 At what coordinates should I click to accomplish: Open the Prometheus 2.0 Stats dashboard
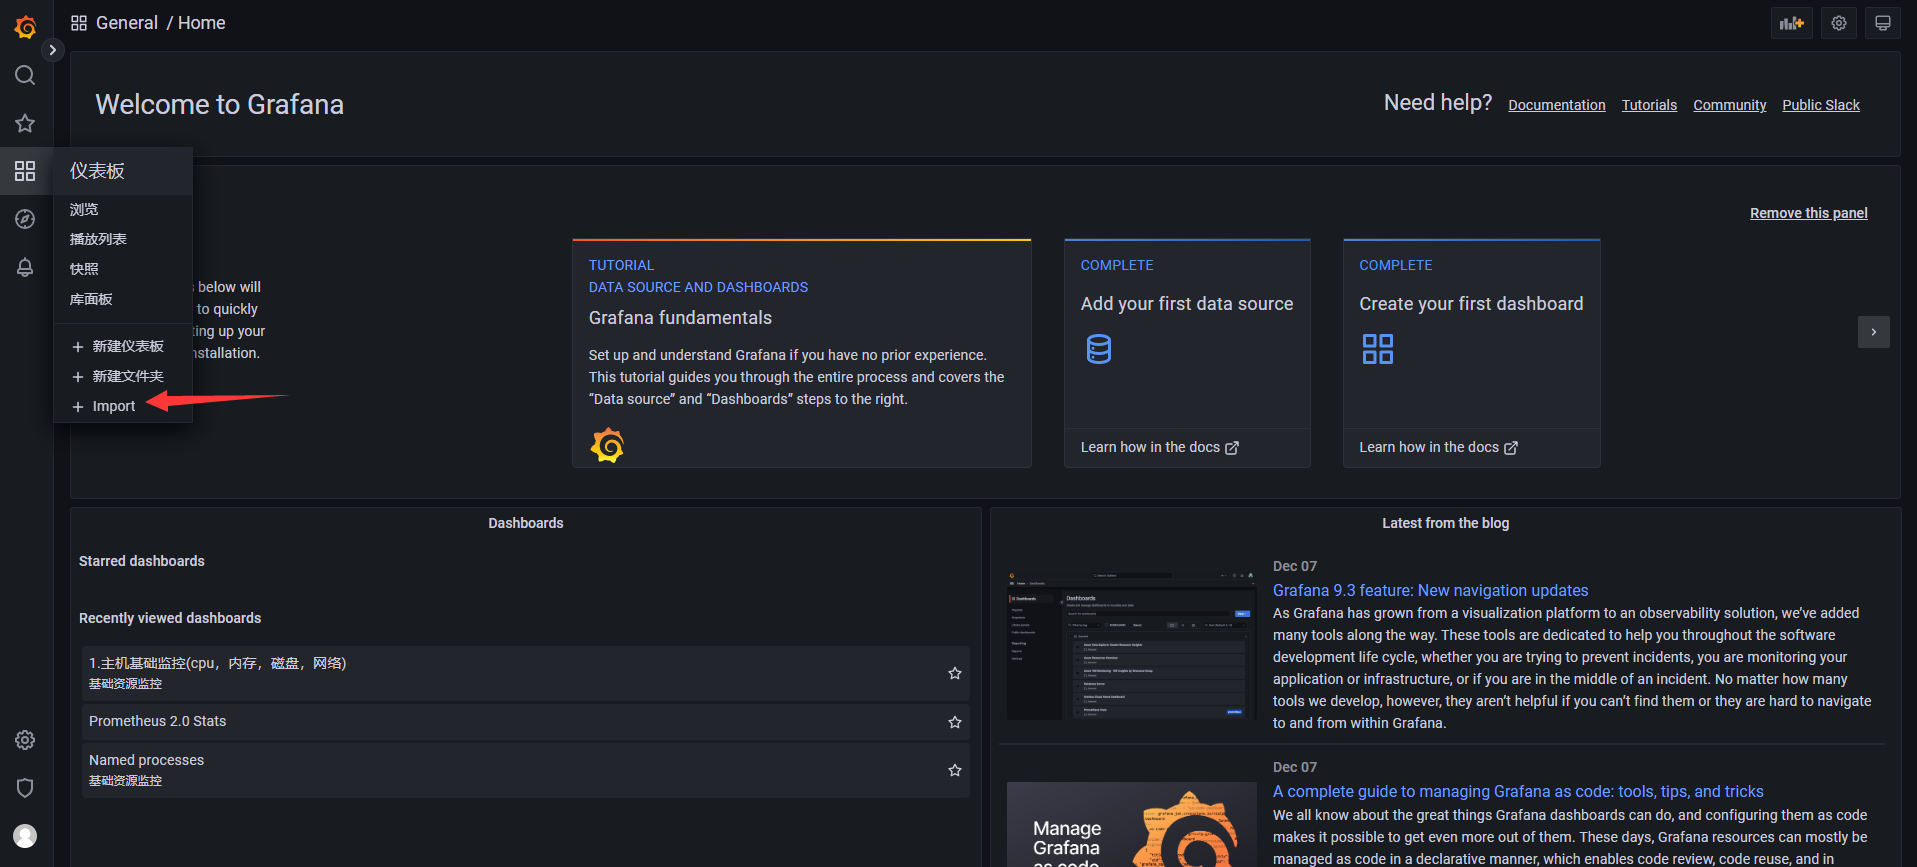click(x=526, y=721)
